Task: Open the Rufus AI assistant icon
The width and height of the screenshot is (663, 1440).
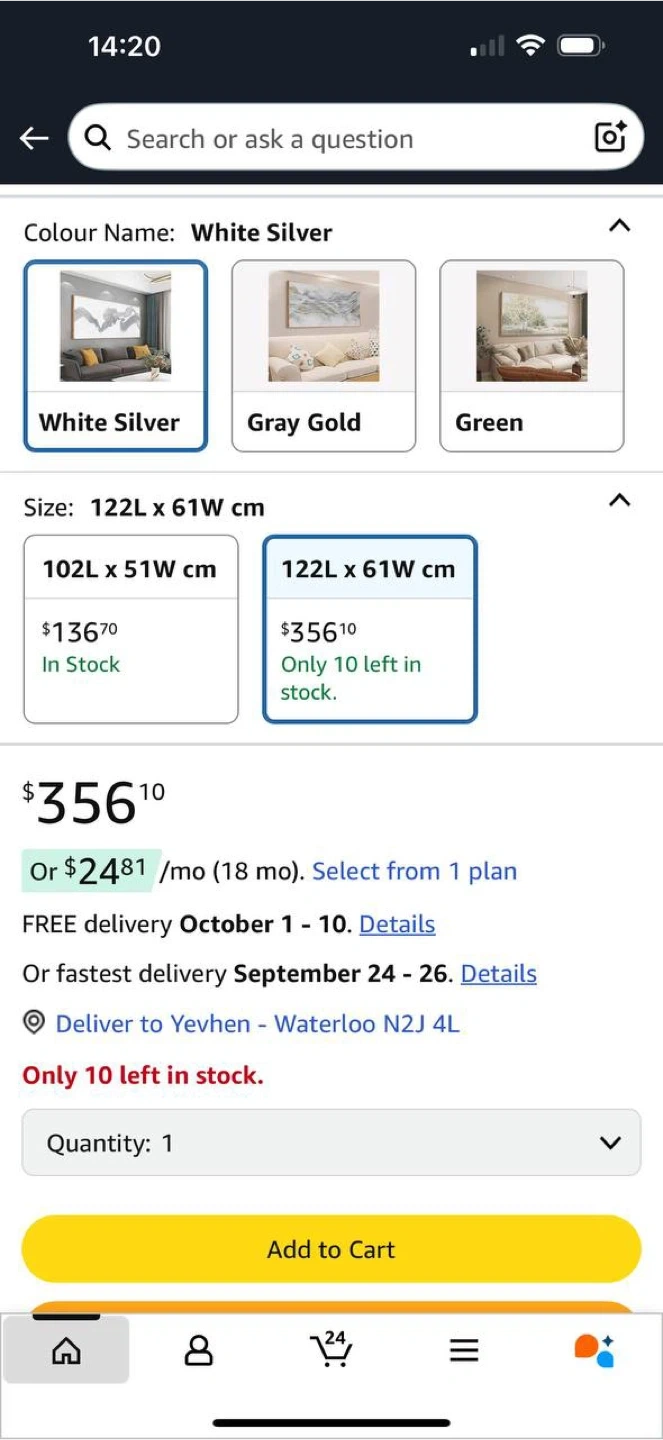Action: 594,1350
